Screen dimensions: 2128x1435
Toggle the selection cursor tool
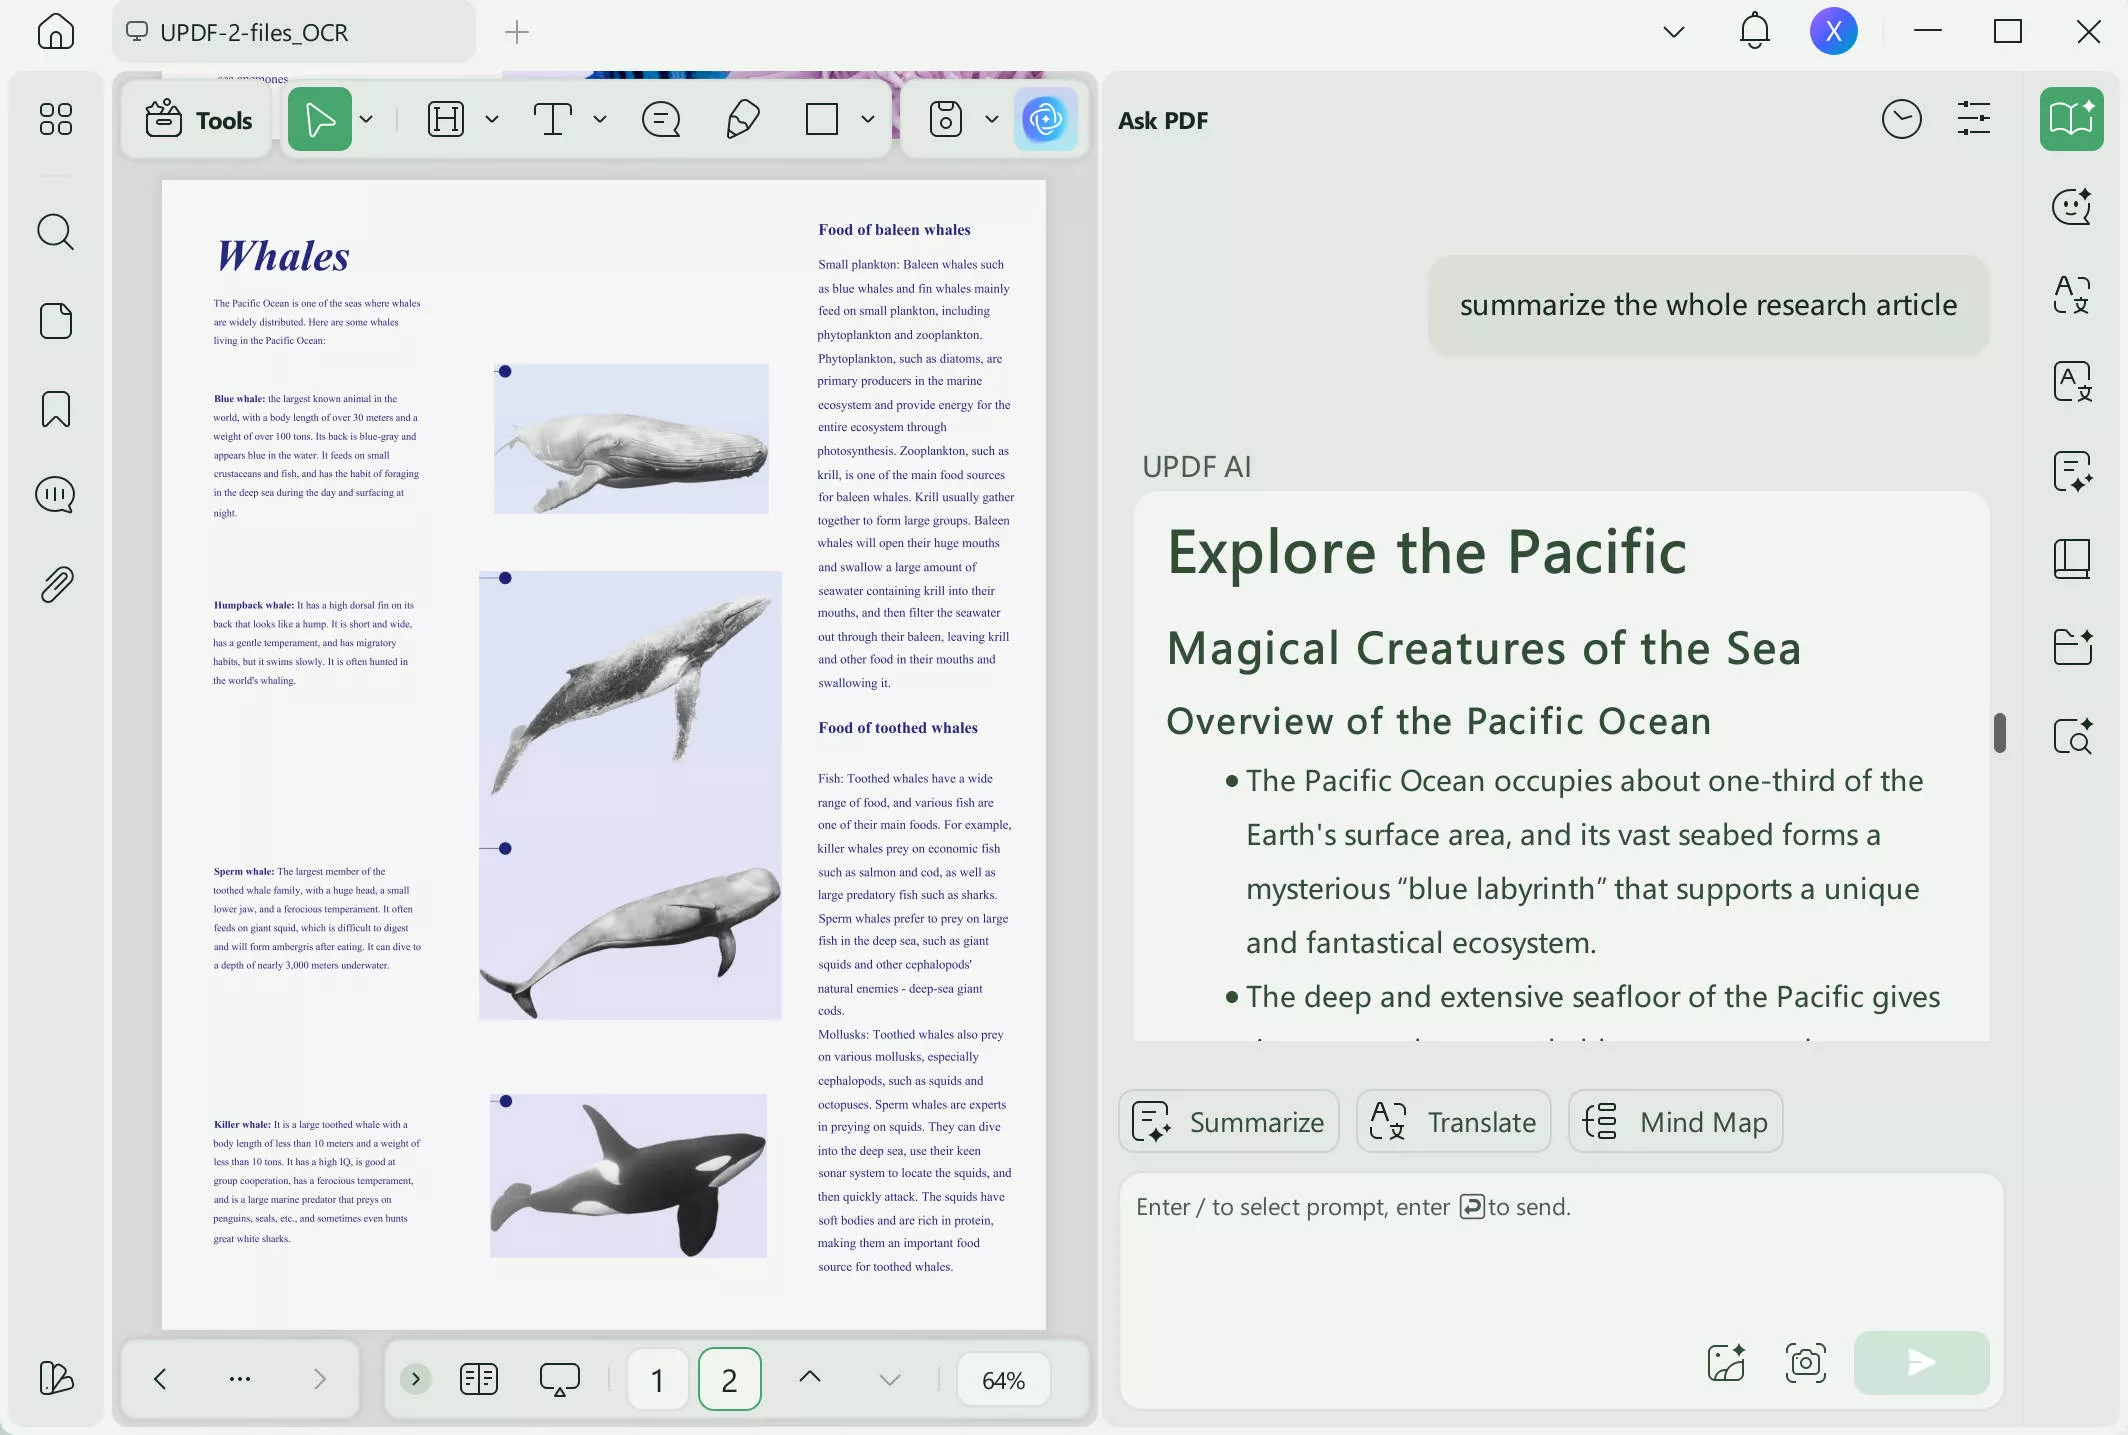[320, 120]
